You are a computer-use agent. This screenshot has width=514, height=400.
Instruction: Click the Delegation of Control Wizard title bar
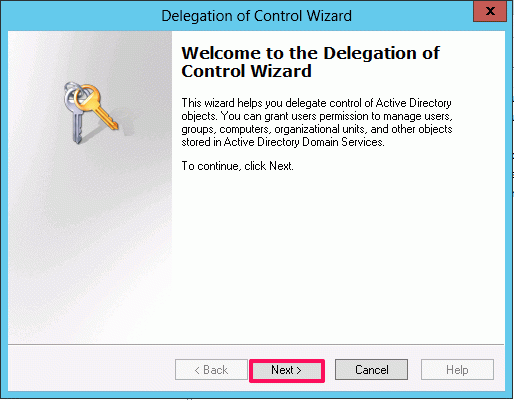tap(256, 16)
